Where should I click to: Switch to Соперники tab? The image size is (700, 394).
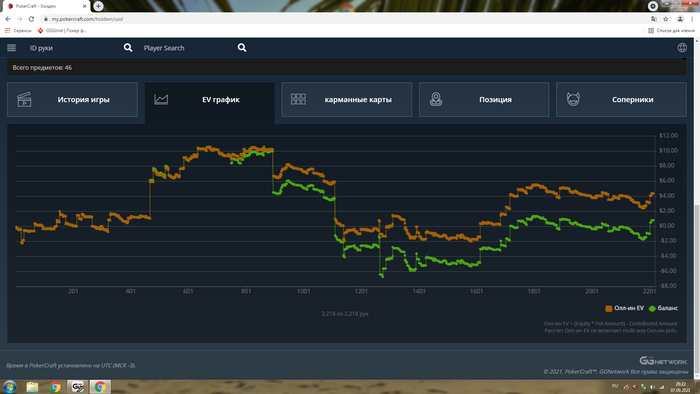tap(621, 100)
